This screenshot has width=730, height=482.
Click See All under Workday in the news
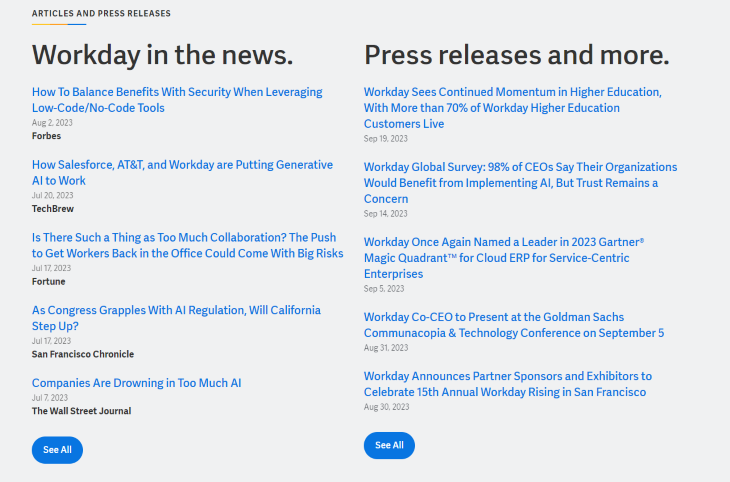(57, 450)
